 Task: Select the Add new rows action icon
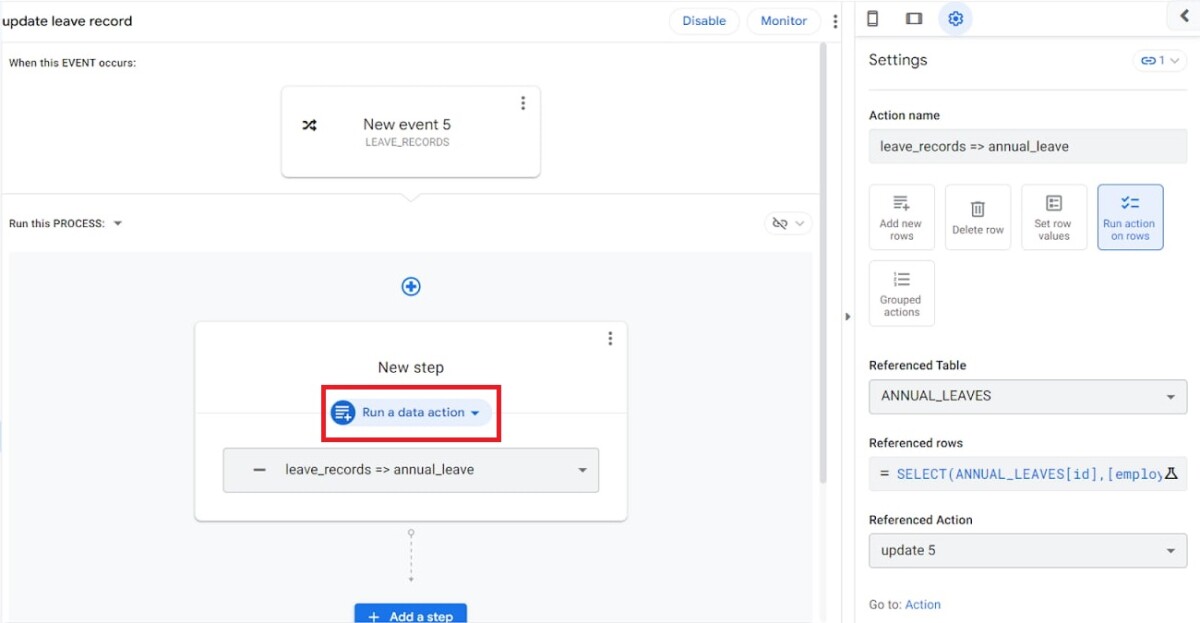(x=901, y=216)
